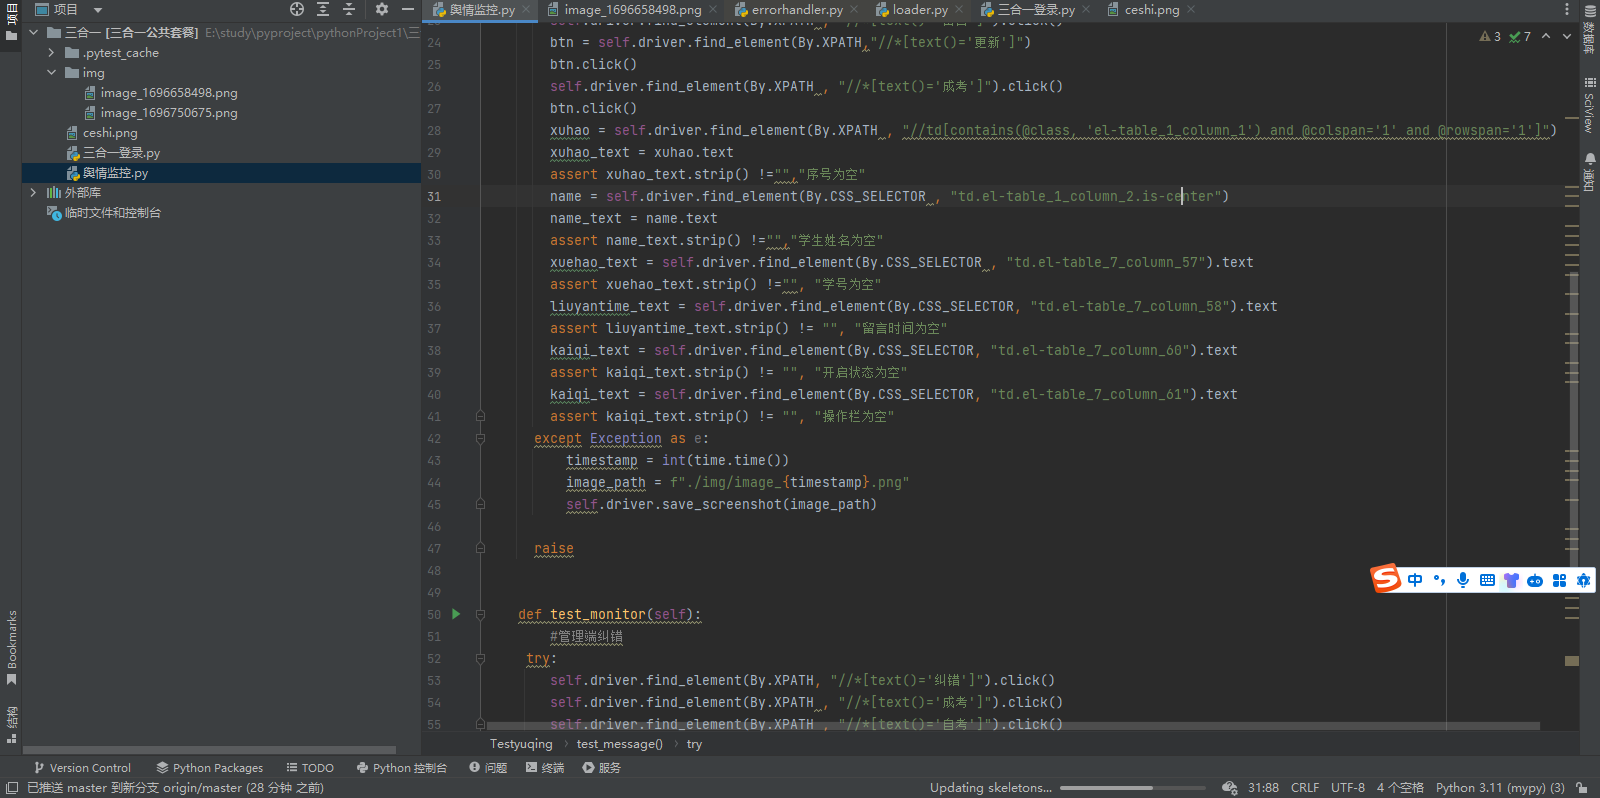The width and height of the screenshot is (1600, 798).
Task: Click the typo checkmark indicator showing 7
Action: (1520, 36)
